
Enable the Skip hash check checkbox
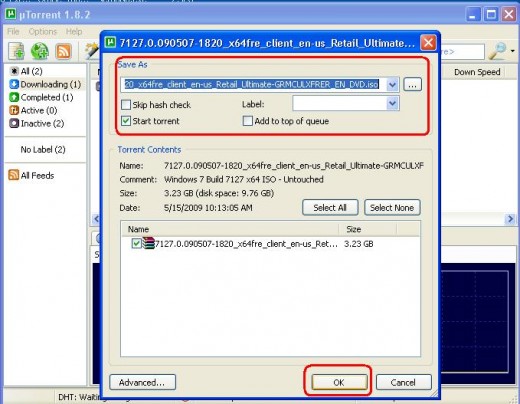126,105
